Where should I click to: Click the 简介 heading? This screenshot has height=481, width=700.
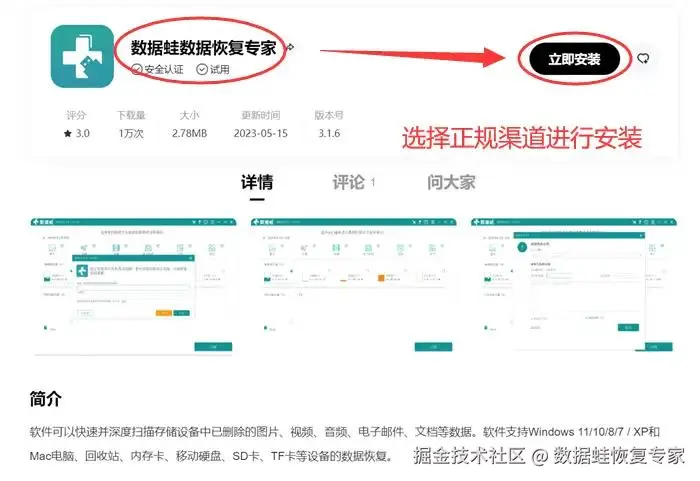(x=46, y=398)
